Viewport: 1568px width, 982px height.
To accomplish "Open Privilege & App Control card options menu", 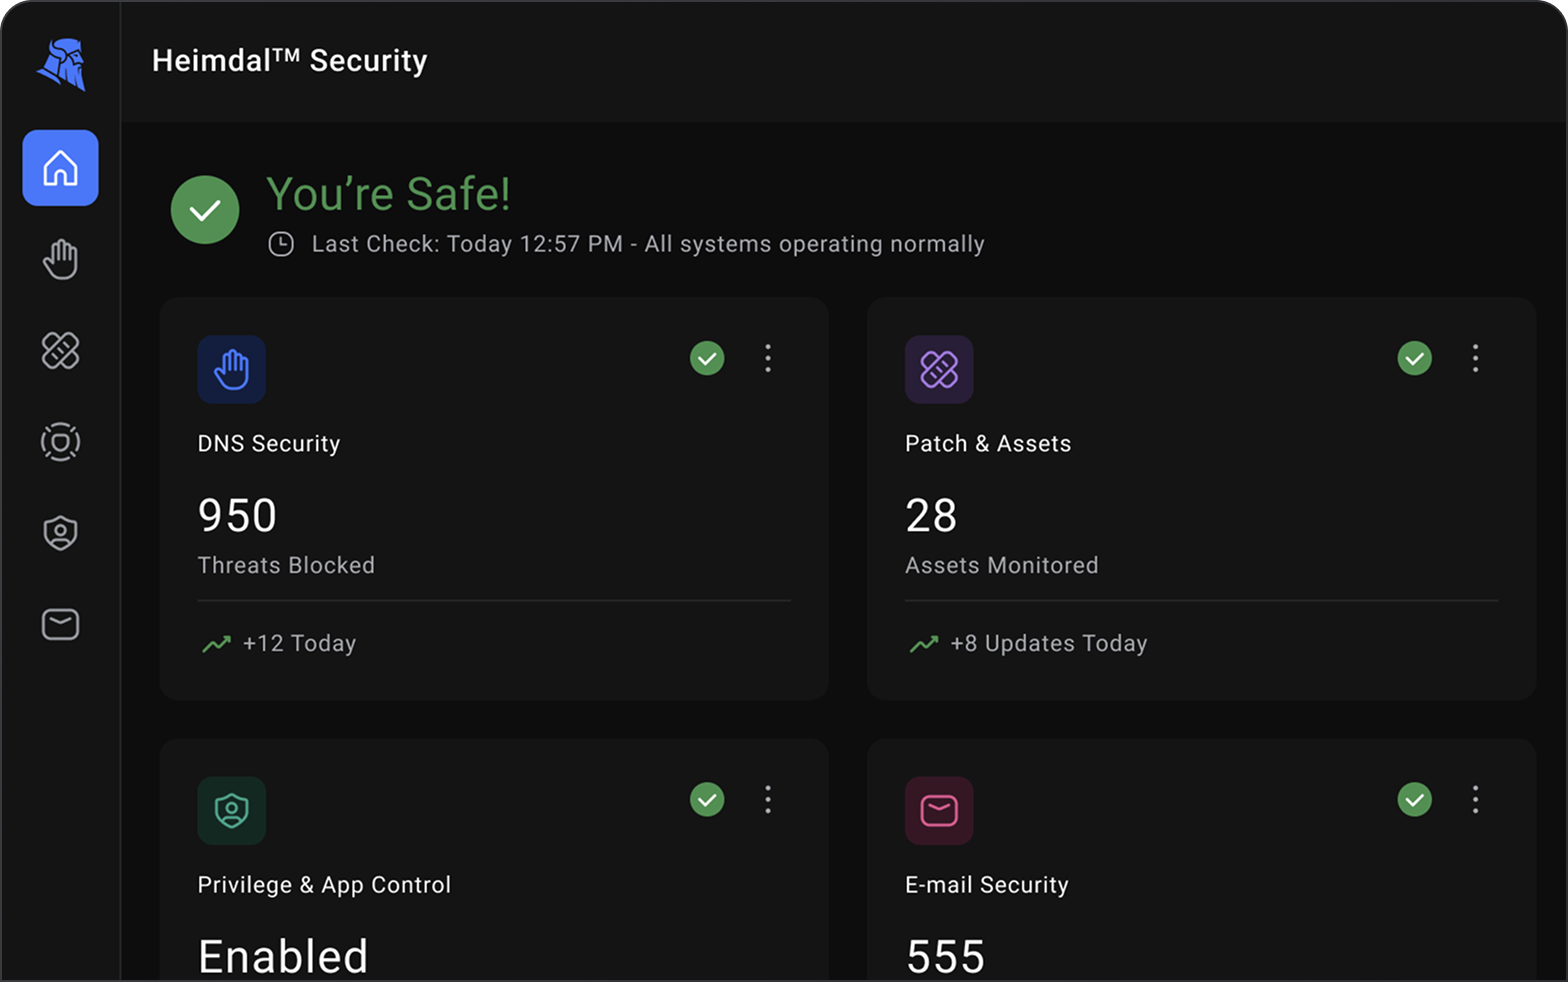I will click(x=768, y=799).
